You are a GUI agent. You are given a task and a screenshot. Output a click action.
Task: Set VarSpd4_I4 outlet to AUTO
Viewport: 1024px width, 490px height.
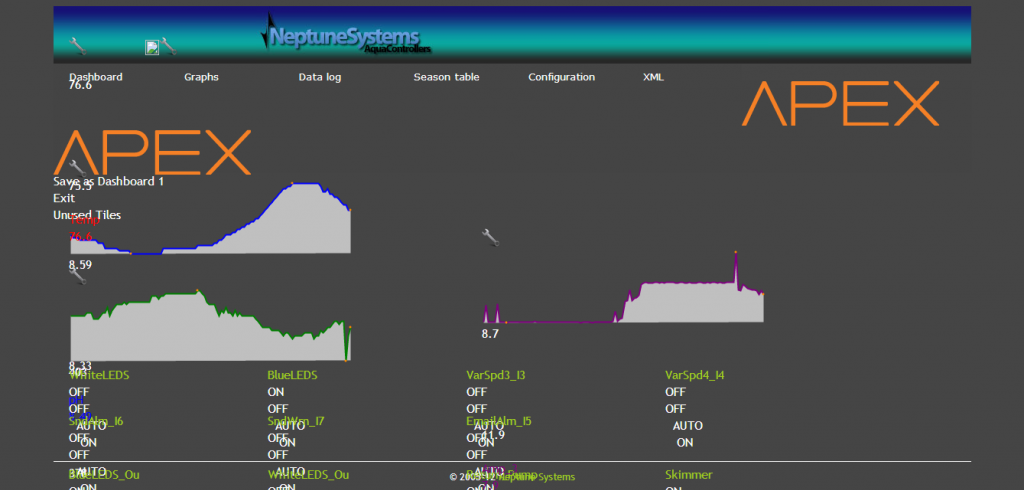coord(688,426)
